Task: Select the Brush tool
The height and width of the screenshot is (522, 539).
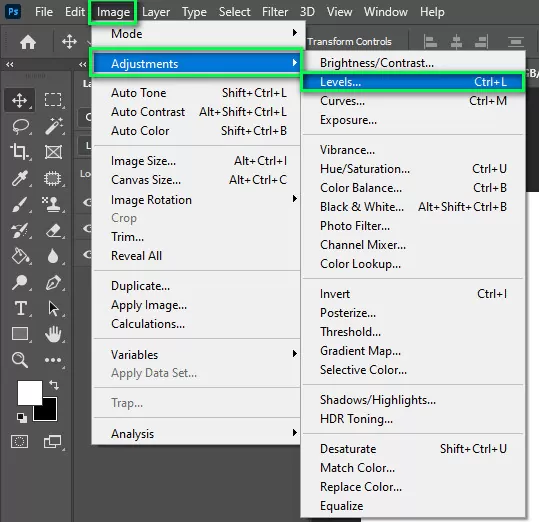Action: pos(20,204)
